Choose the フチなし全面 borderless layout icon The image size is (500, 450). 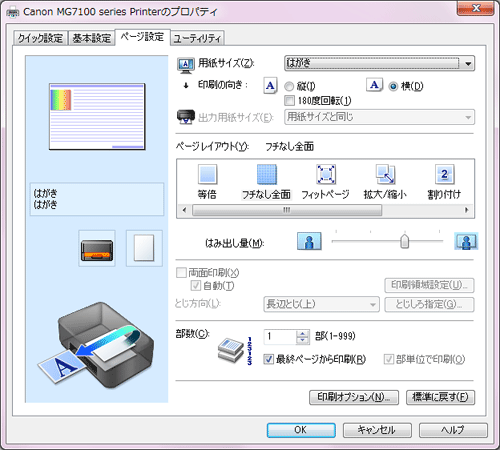[x=267, y=174]
